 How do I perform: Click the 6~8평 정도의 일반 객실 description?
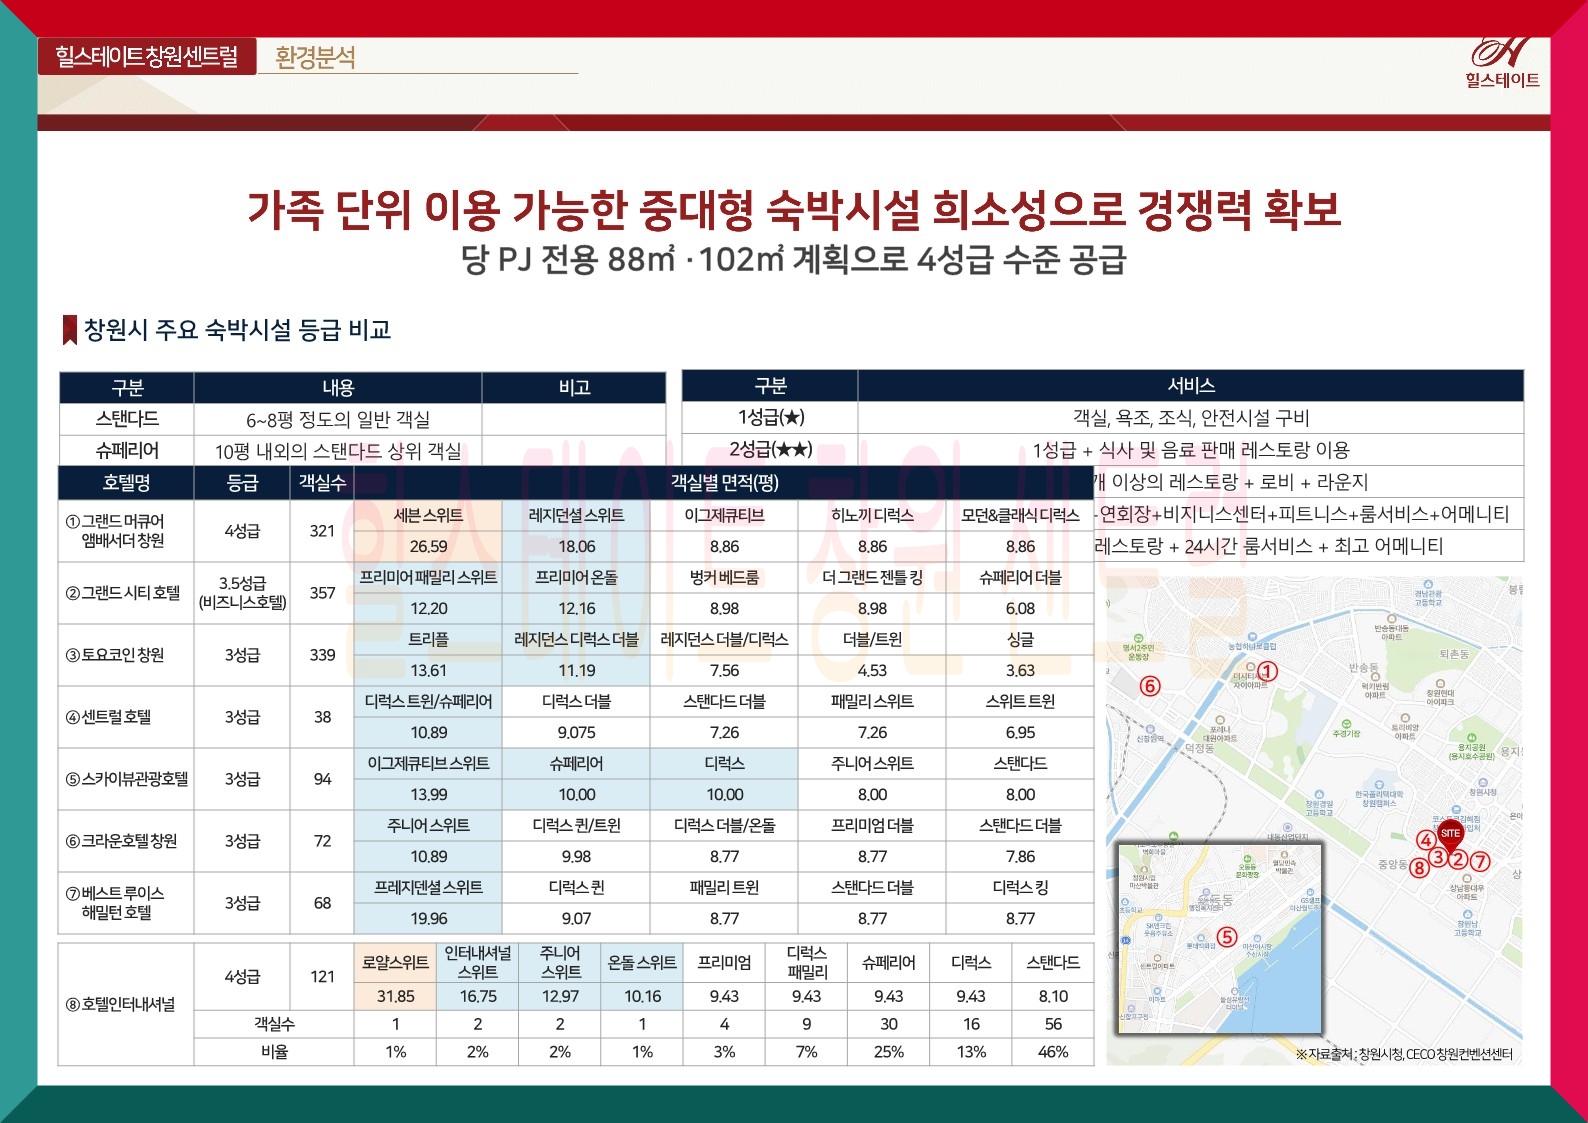click(338, 419)
